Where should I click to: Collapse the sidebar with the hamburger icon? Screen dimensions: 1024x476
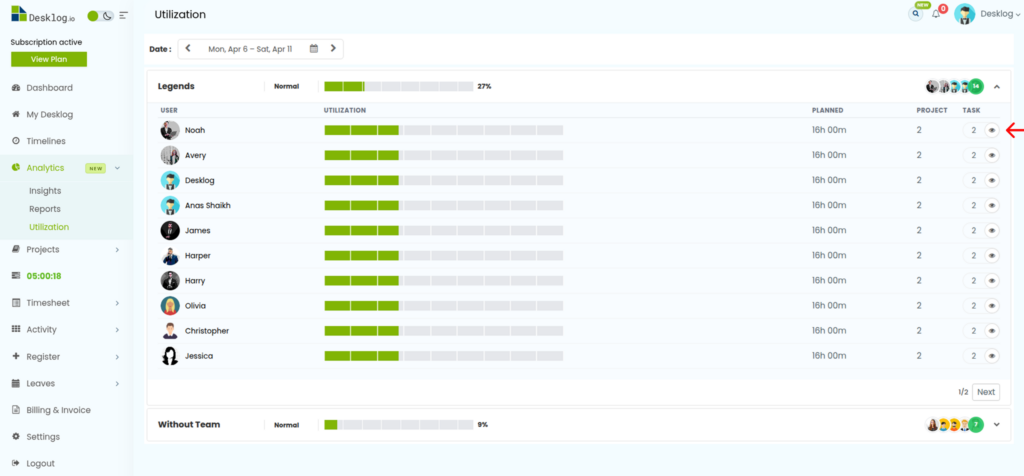pos(123,16)
